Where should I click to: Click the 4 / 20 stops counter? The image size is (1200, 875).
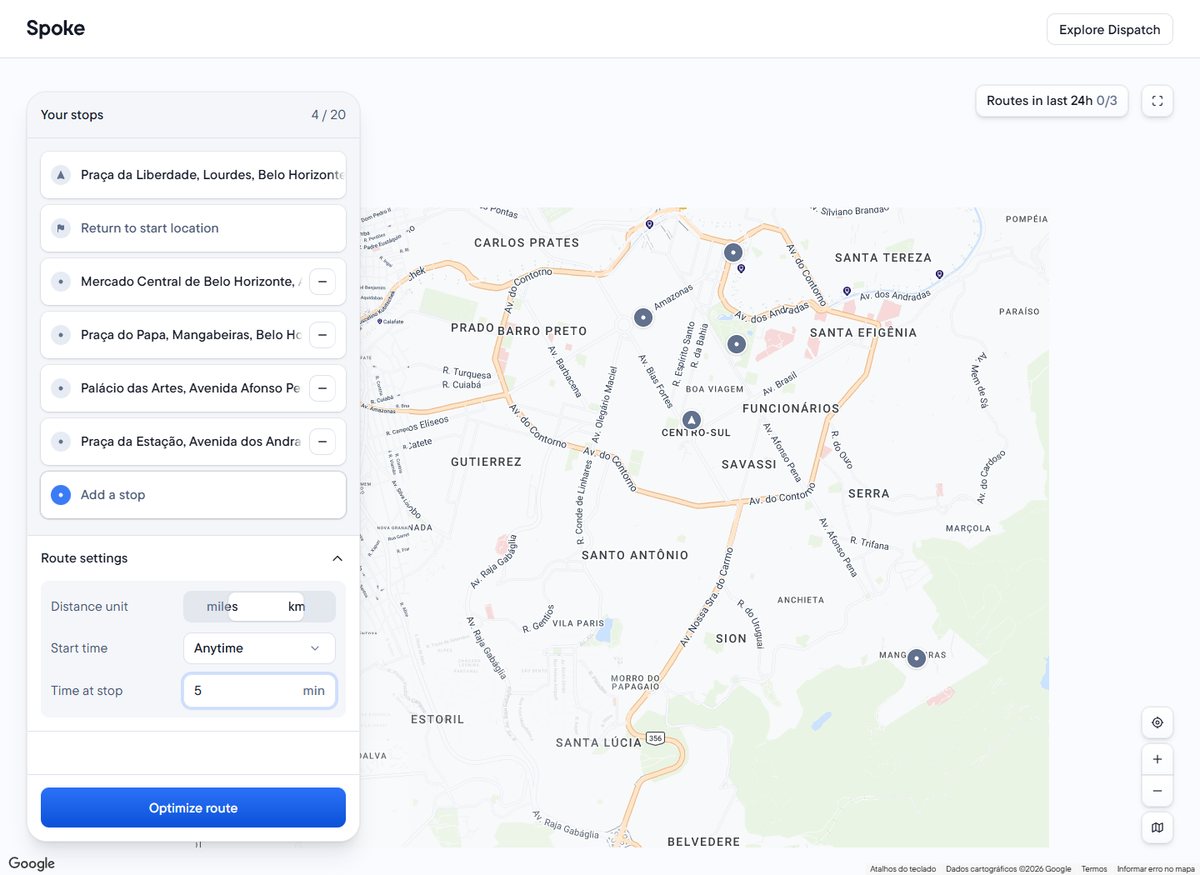[x=328, y=115]
